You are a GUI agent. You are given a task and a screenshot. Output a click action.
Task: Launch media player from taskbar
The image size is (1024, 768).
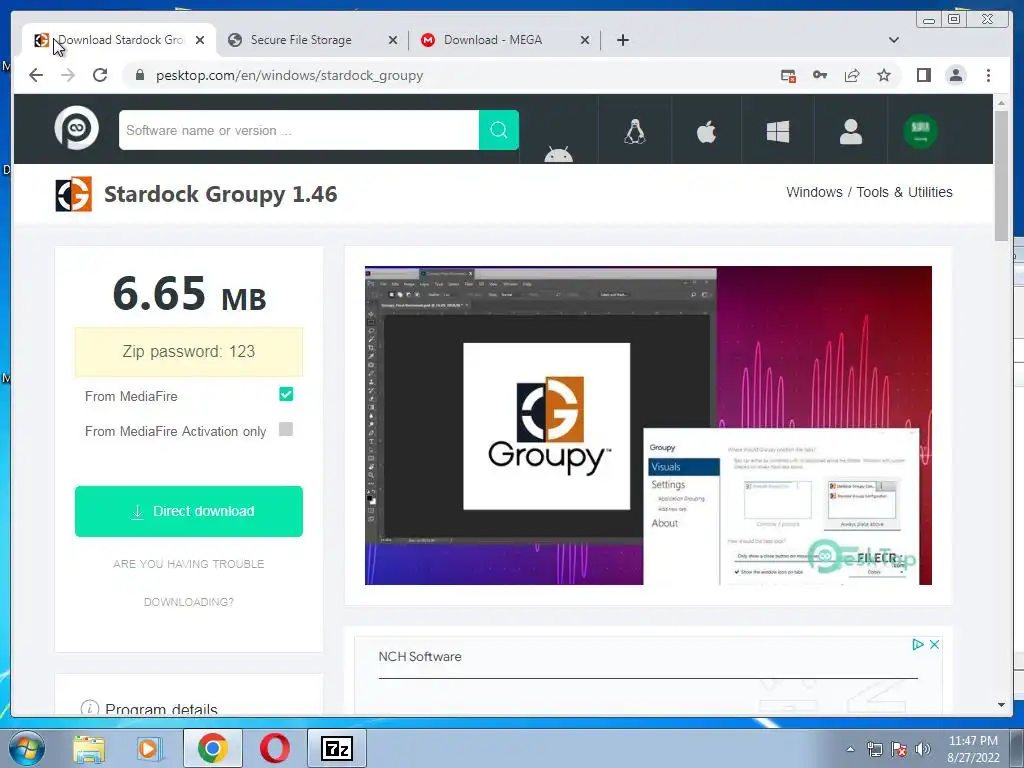[x=150, y=749]
